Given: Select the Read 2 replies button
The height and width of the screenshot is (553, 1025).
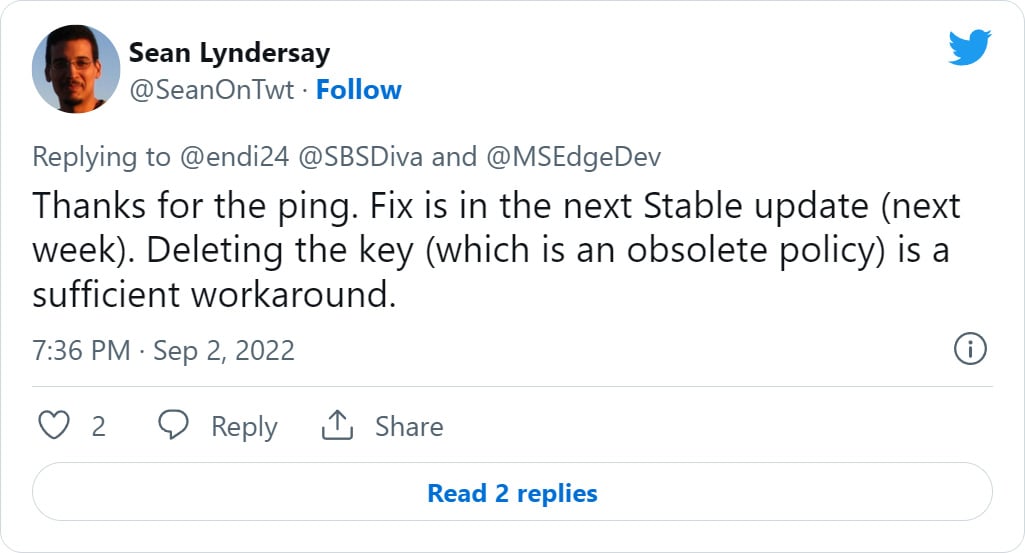Looking at the screenshot, I should coord(512,492).
